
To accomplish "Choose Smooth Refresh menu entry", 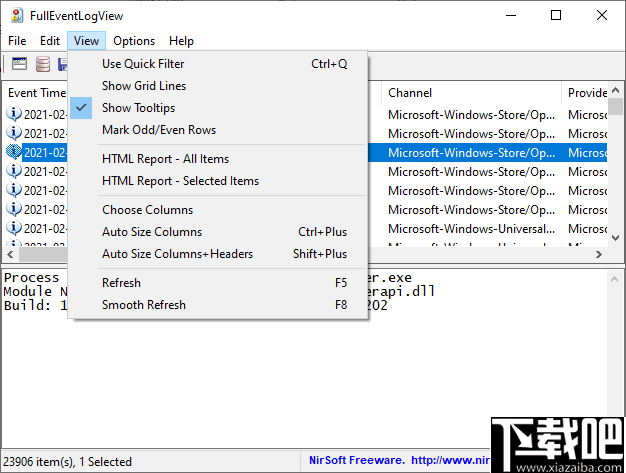I will pos(218,305).
